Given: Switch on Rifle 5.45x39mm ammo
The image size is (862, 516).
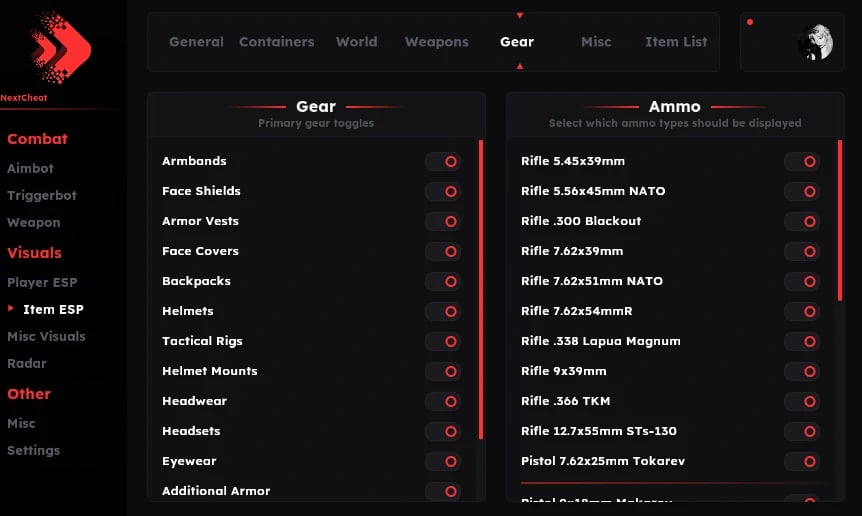Looking at the screenshot, I should click(802, 161).
